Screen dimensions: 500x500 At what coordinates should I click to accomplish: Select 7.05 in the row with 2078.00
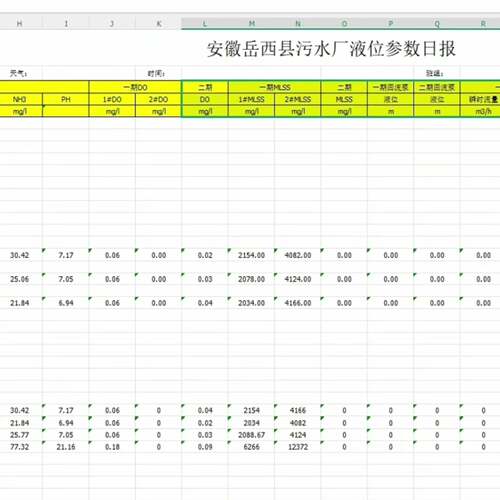[66, 279]
